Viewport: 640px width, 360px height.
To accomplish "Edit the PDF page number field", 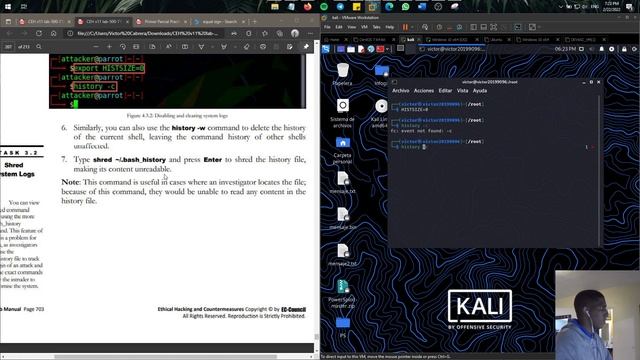I will point(8,47).
